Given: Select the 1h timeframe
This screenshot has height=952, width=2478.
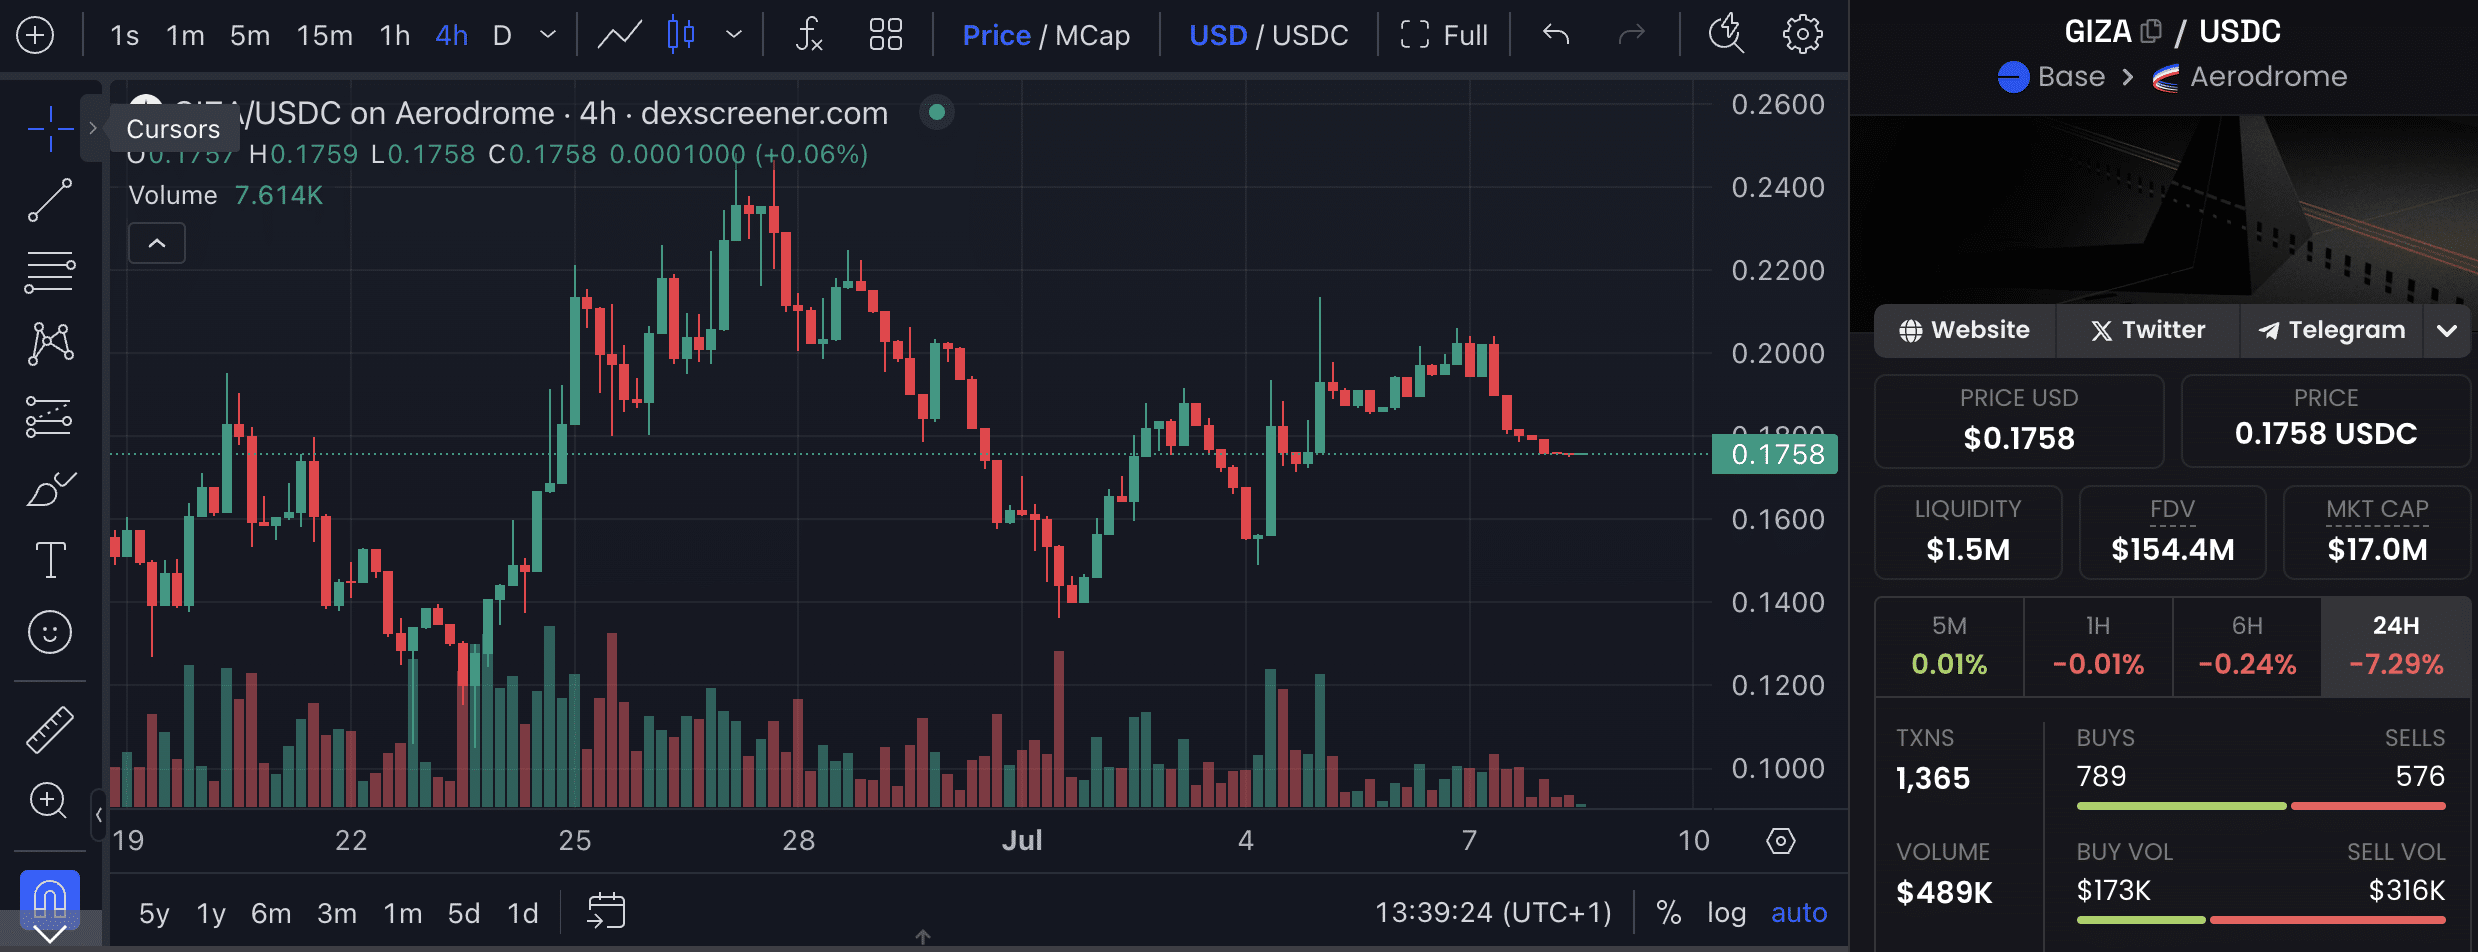Looking at the screenshot, I should click(x=394, y=35).
